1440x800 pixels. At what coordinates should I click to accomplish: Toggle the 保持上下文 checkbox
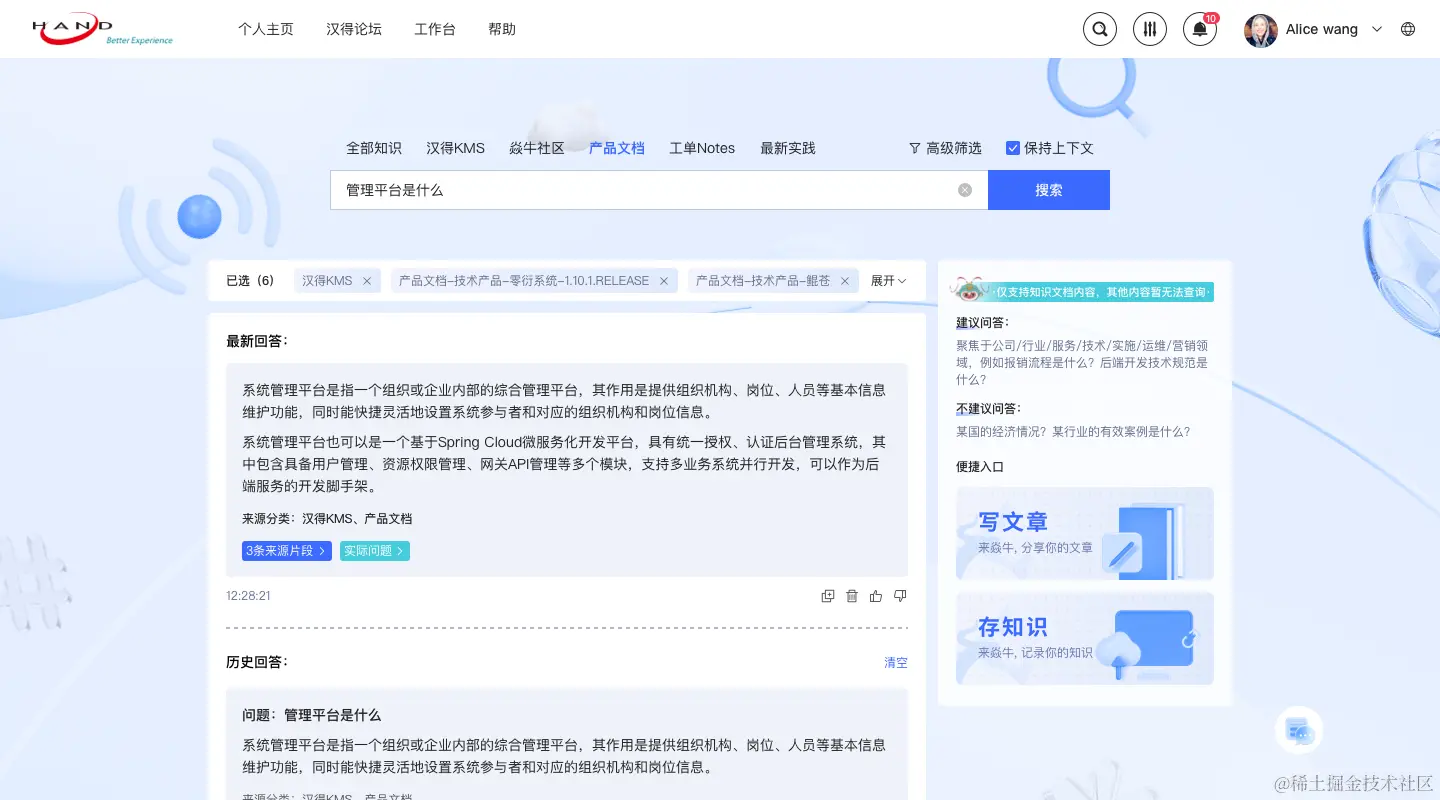click(x=1013, y=148)
